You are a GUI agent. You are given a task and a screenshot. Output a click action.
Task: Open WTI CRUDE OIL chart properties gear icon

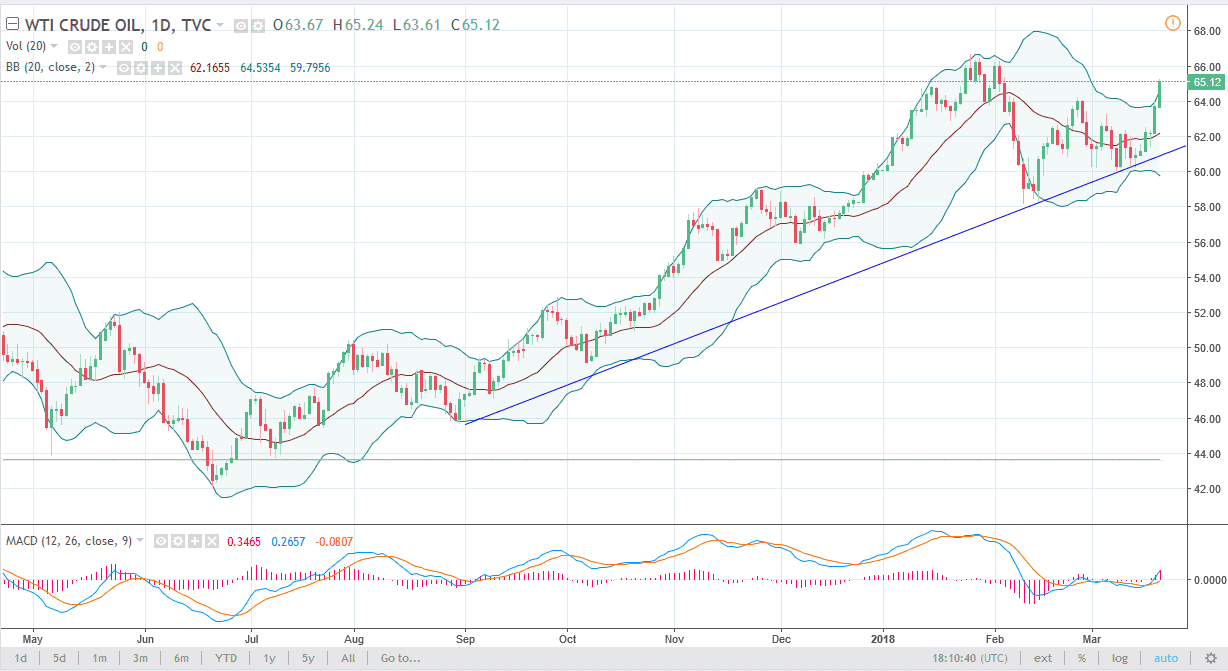(x=260, y=25)
